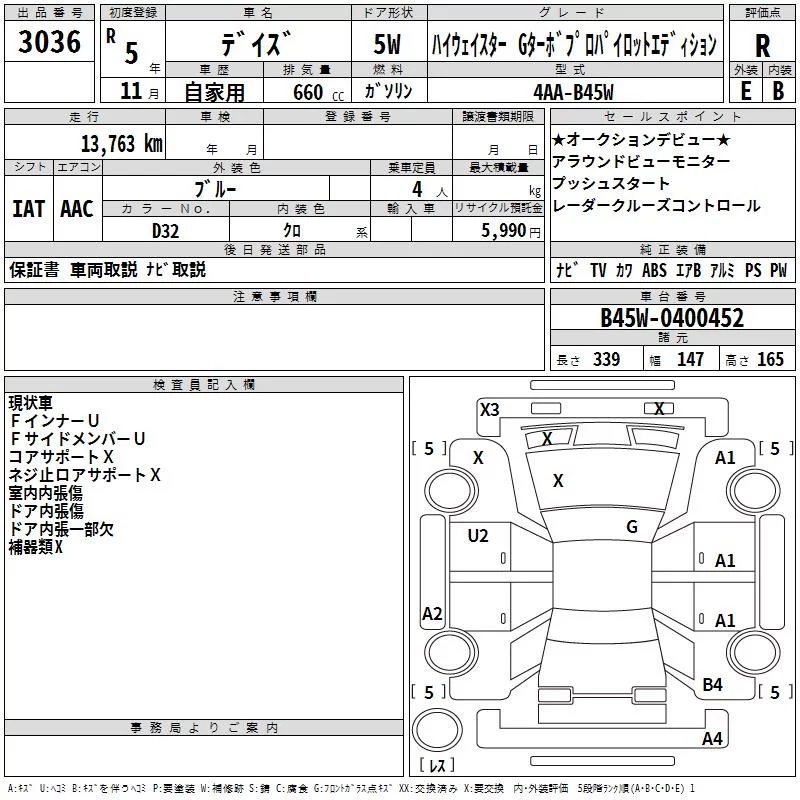Select inspector note ネジ止ロアサポートX

coord(85,475)
